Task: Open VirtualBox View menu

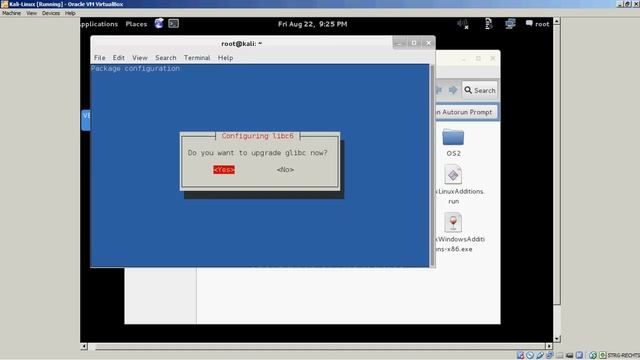Action: [x=31, y=13]
